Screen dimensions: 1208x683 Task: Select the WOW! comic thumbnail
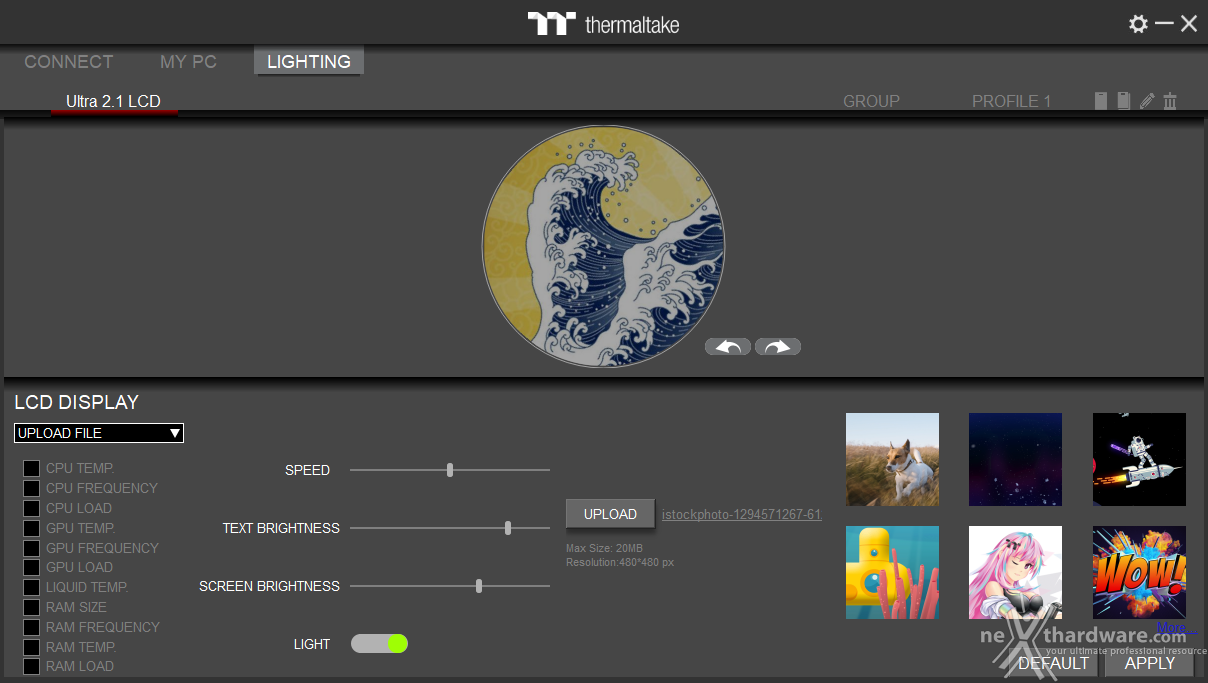coord(1139,572)
